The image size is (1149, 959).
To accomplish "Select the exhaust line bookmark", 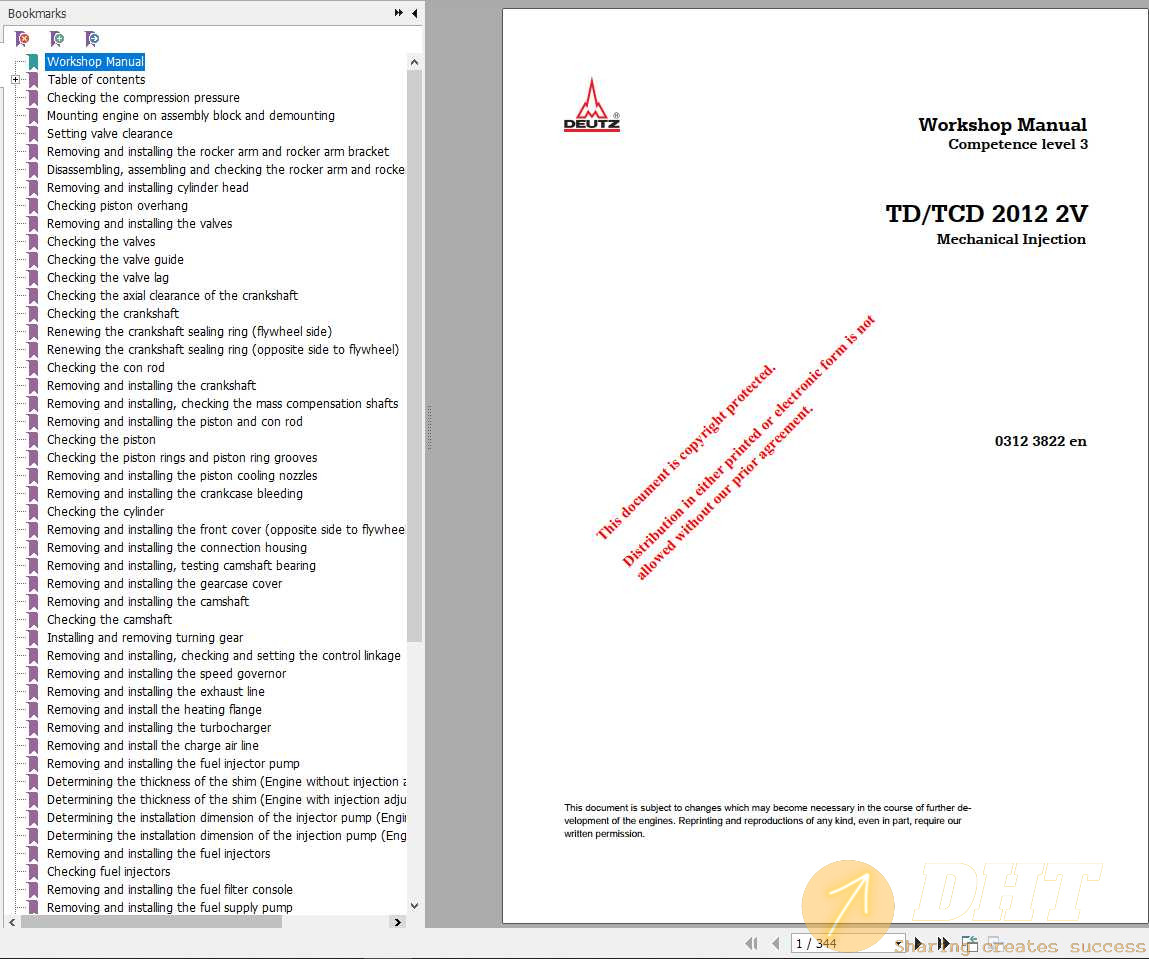I will tap(156, 692).
